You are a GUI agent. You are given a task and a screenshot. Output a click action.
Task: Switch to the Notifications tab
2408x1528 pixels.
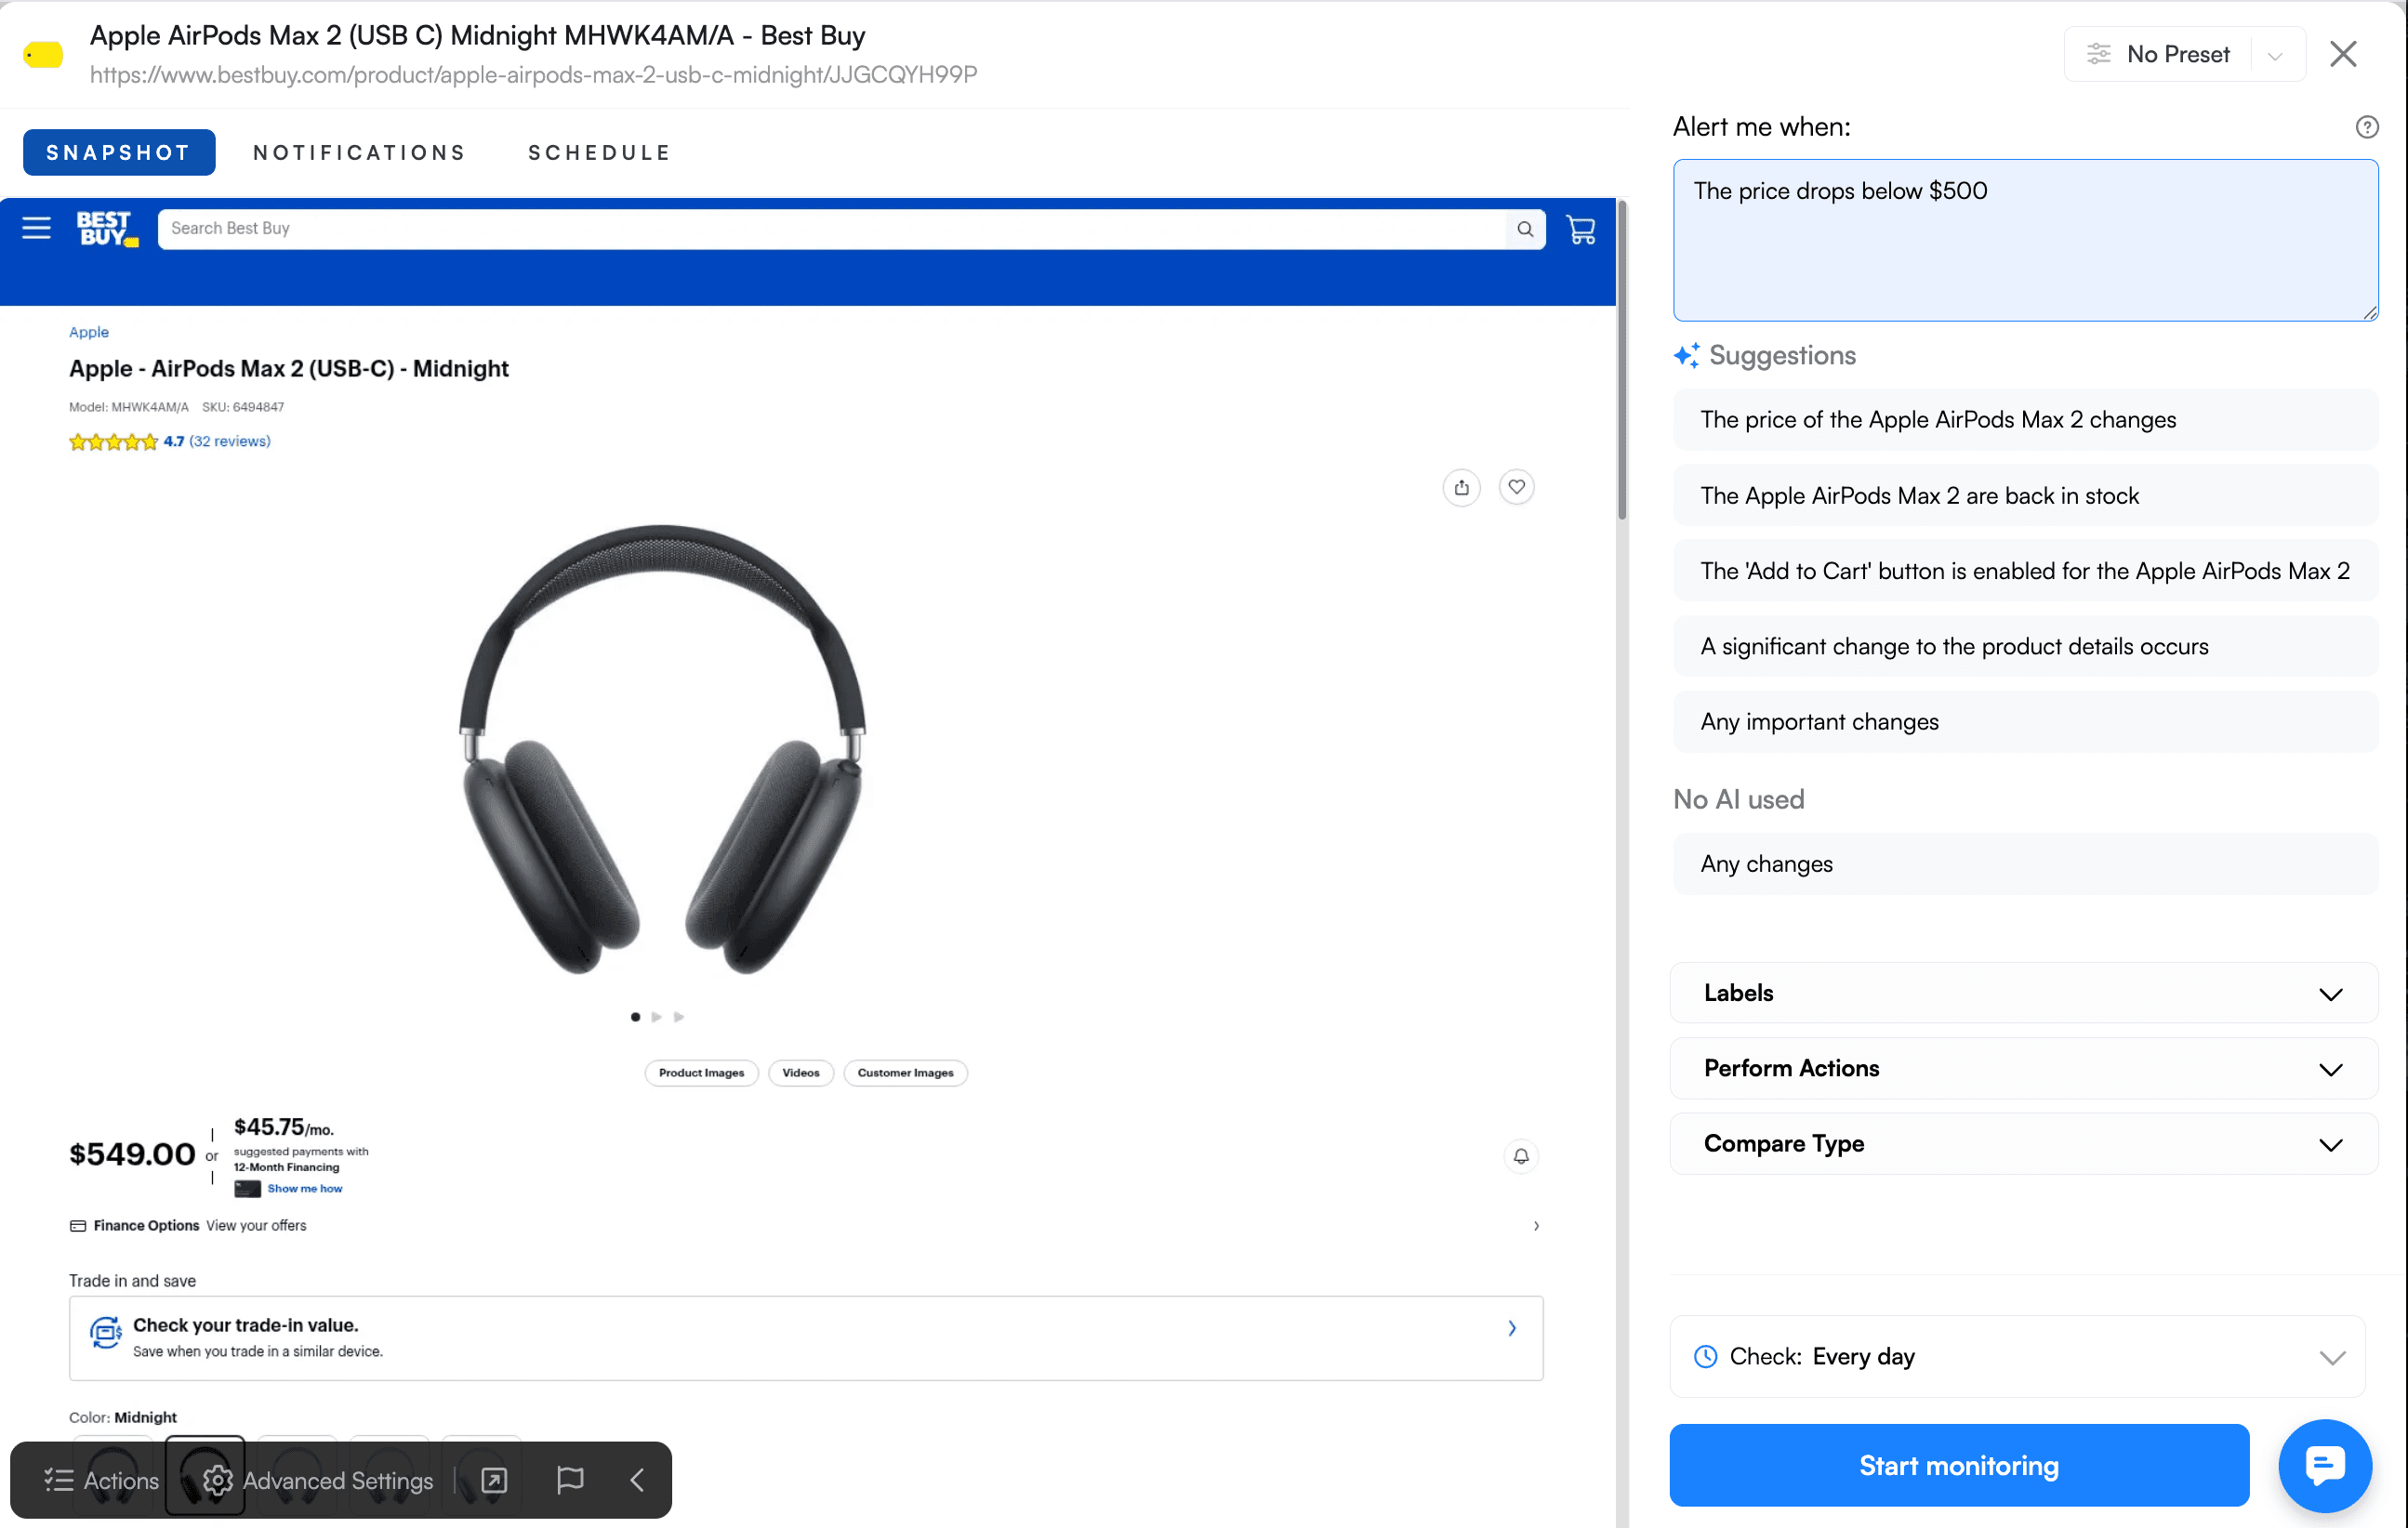coord(360,153)
